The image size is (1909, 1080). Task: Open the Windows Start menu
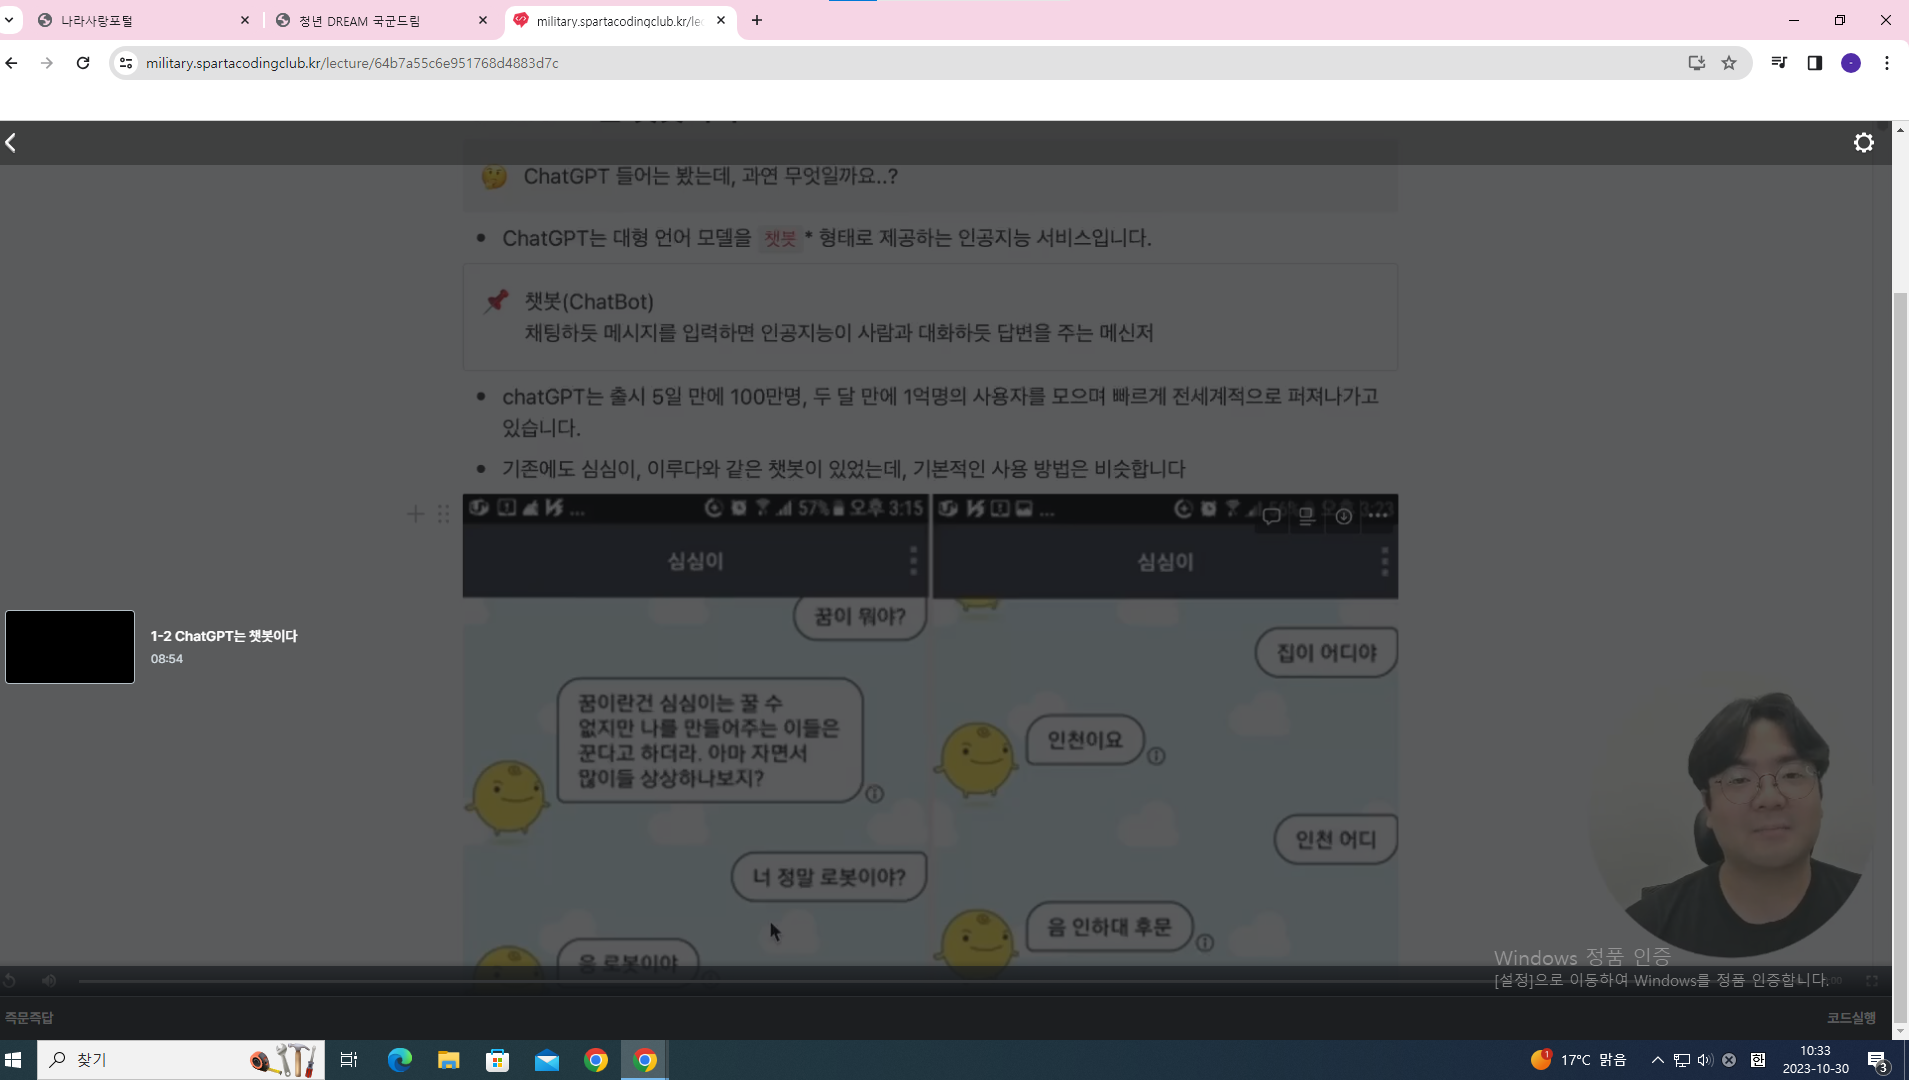[x=13, y=1060]
